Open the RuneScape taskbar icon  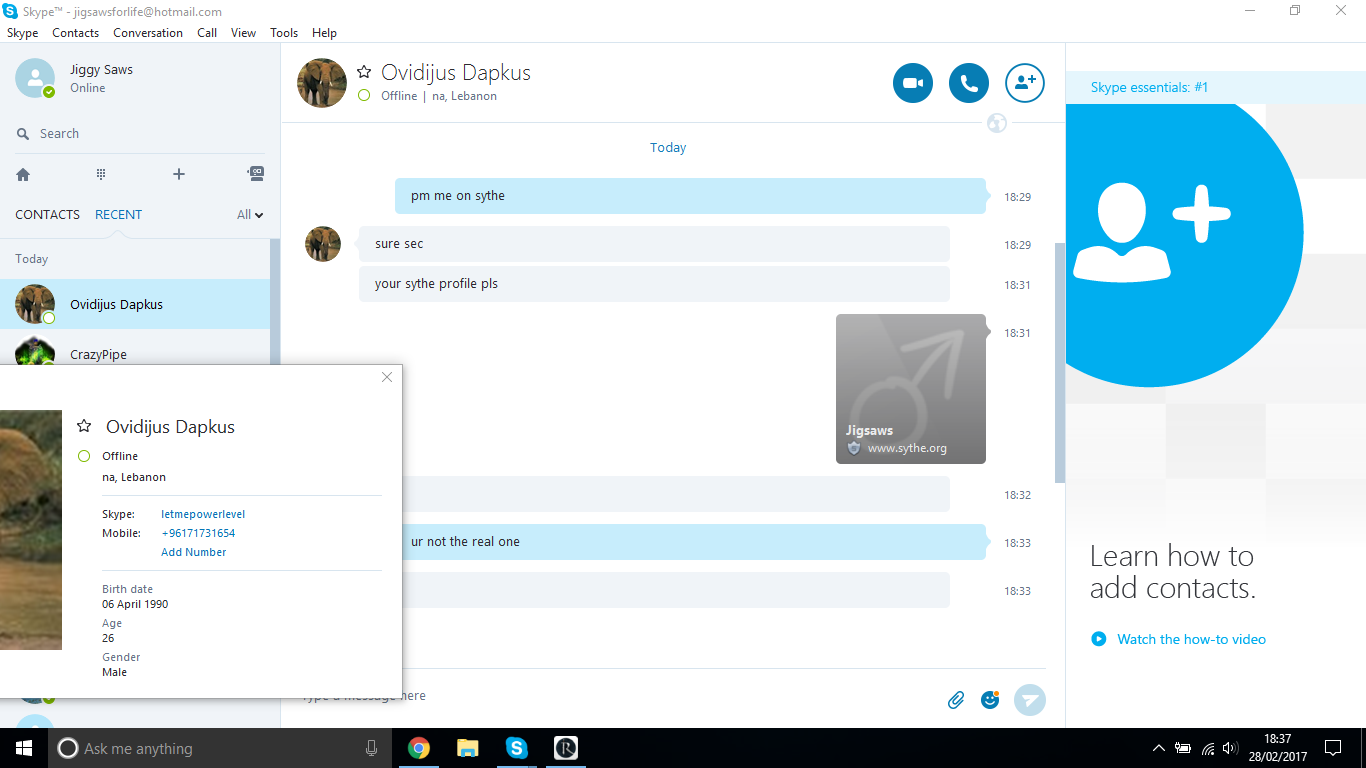click(x=565, y=748)
